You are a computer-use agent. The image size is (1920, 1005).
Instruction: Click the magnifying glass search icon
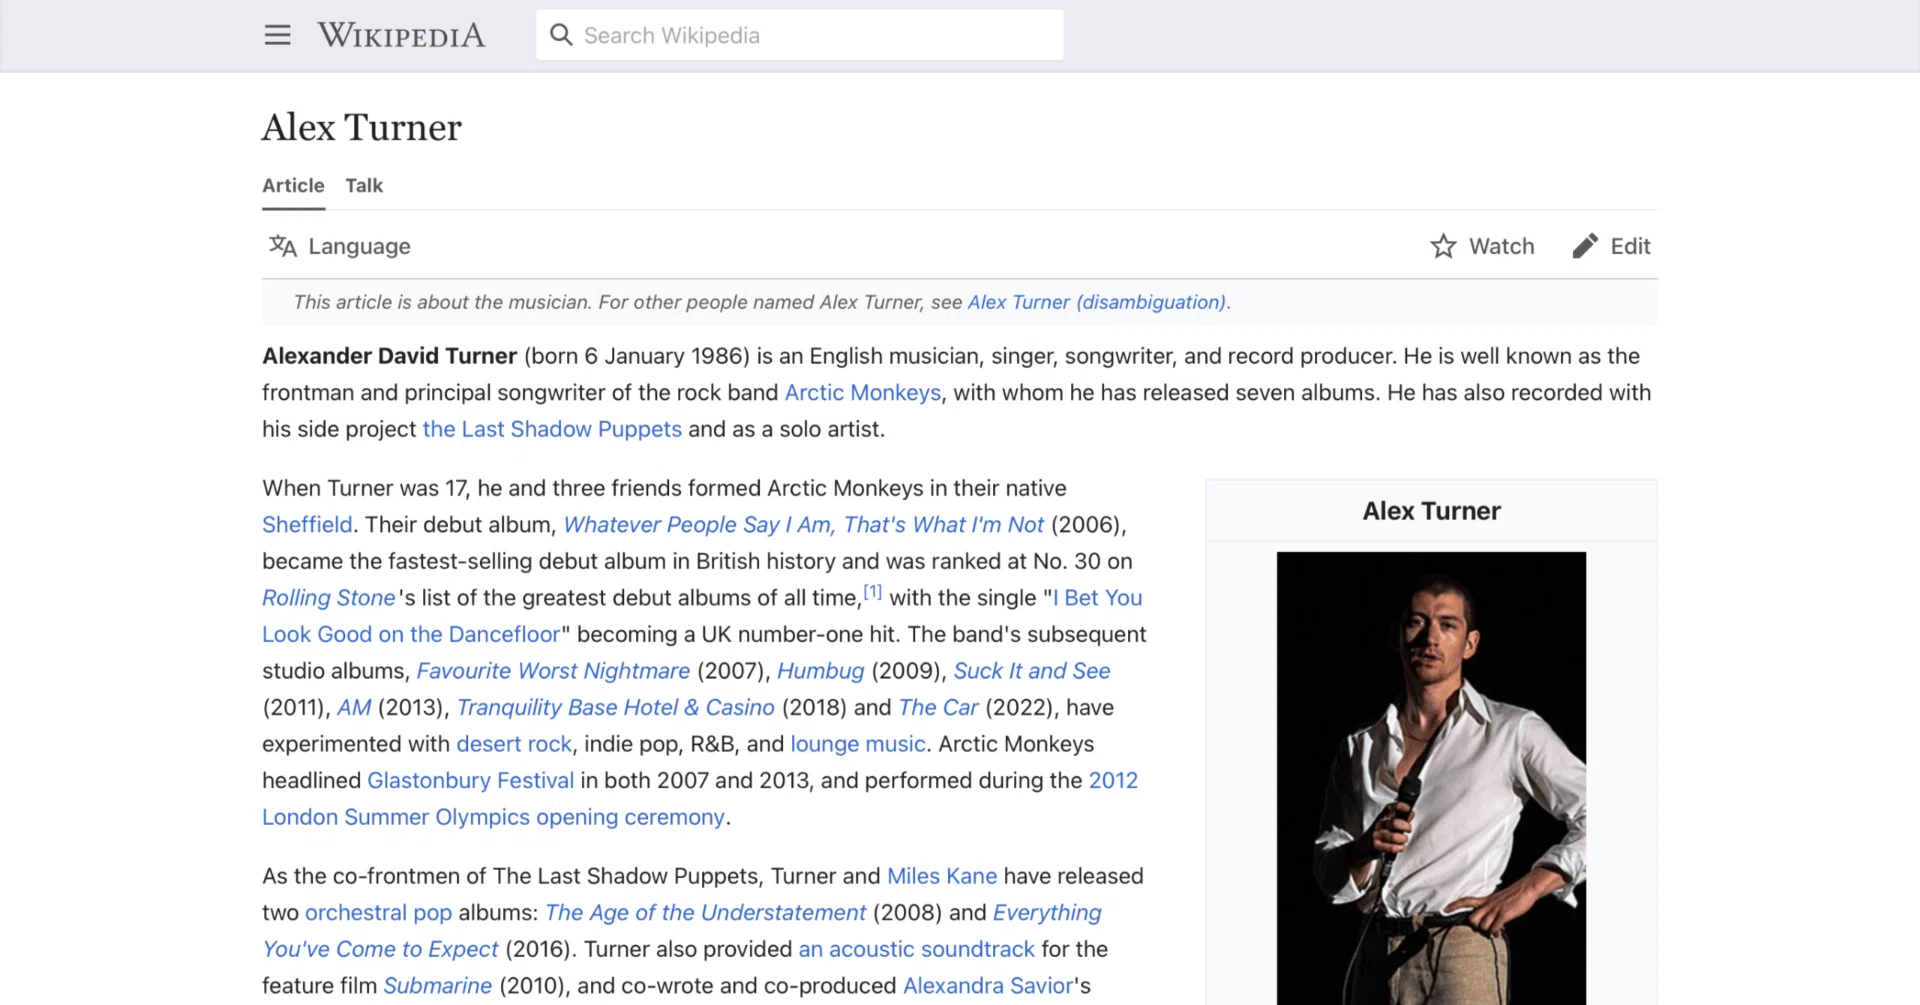[x=561, y=35]
